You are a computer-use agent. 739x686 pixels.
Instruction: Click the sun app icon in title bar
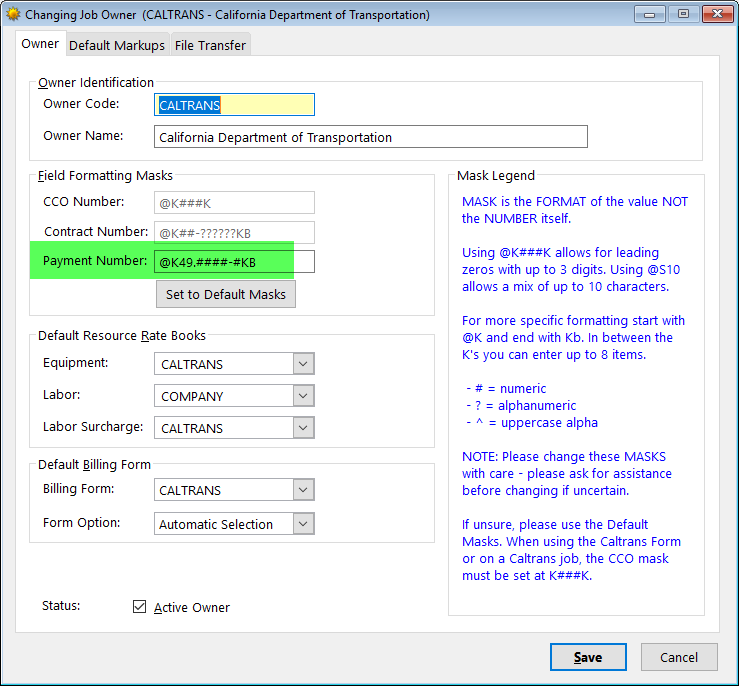13,14
